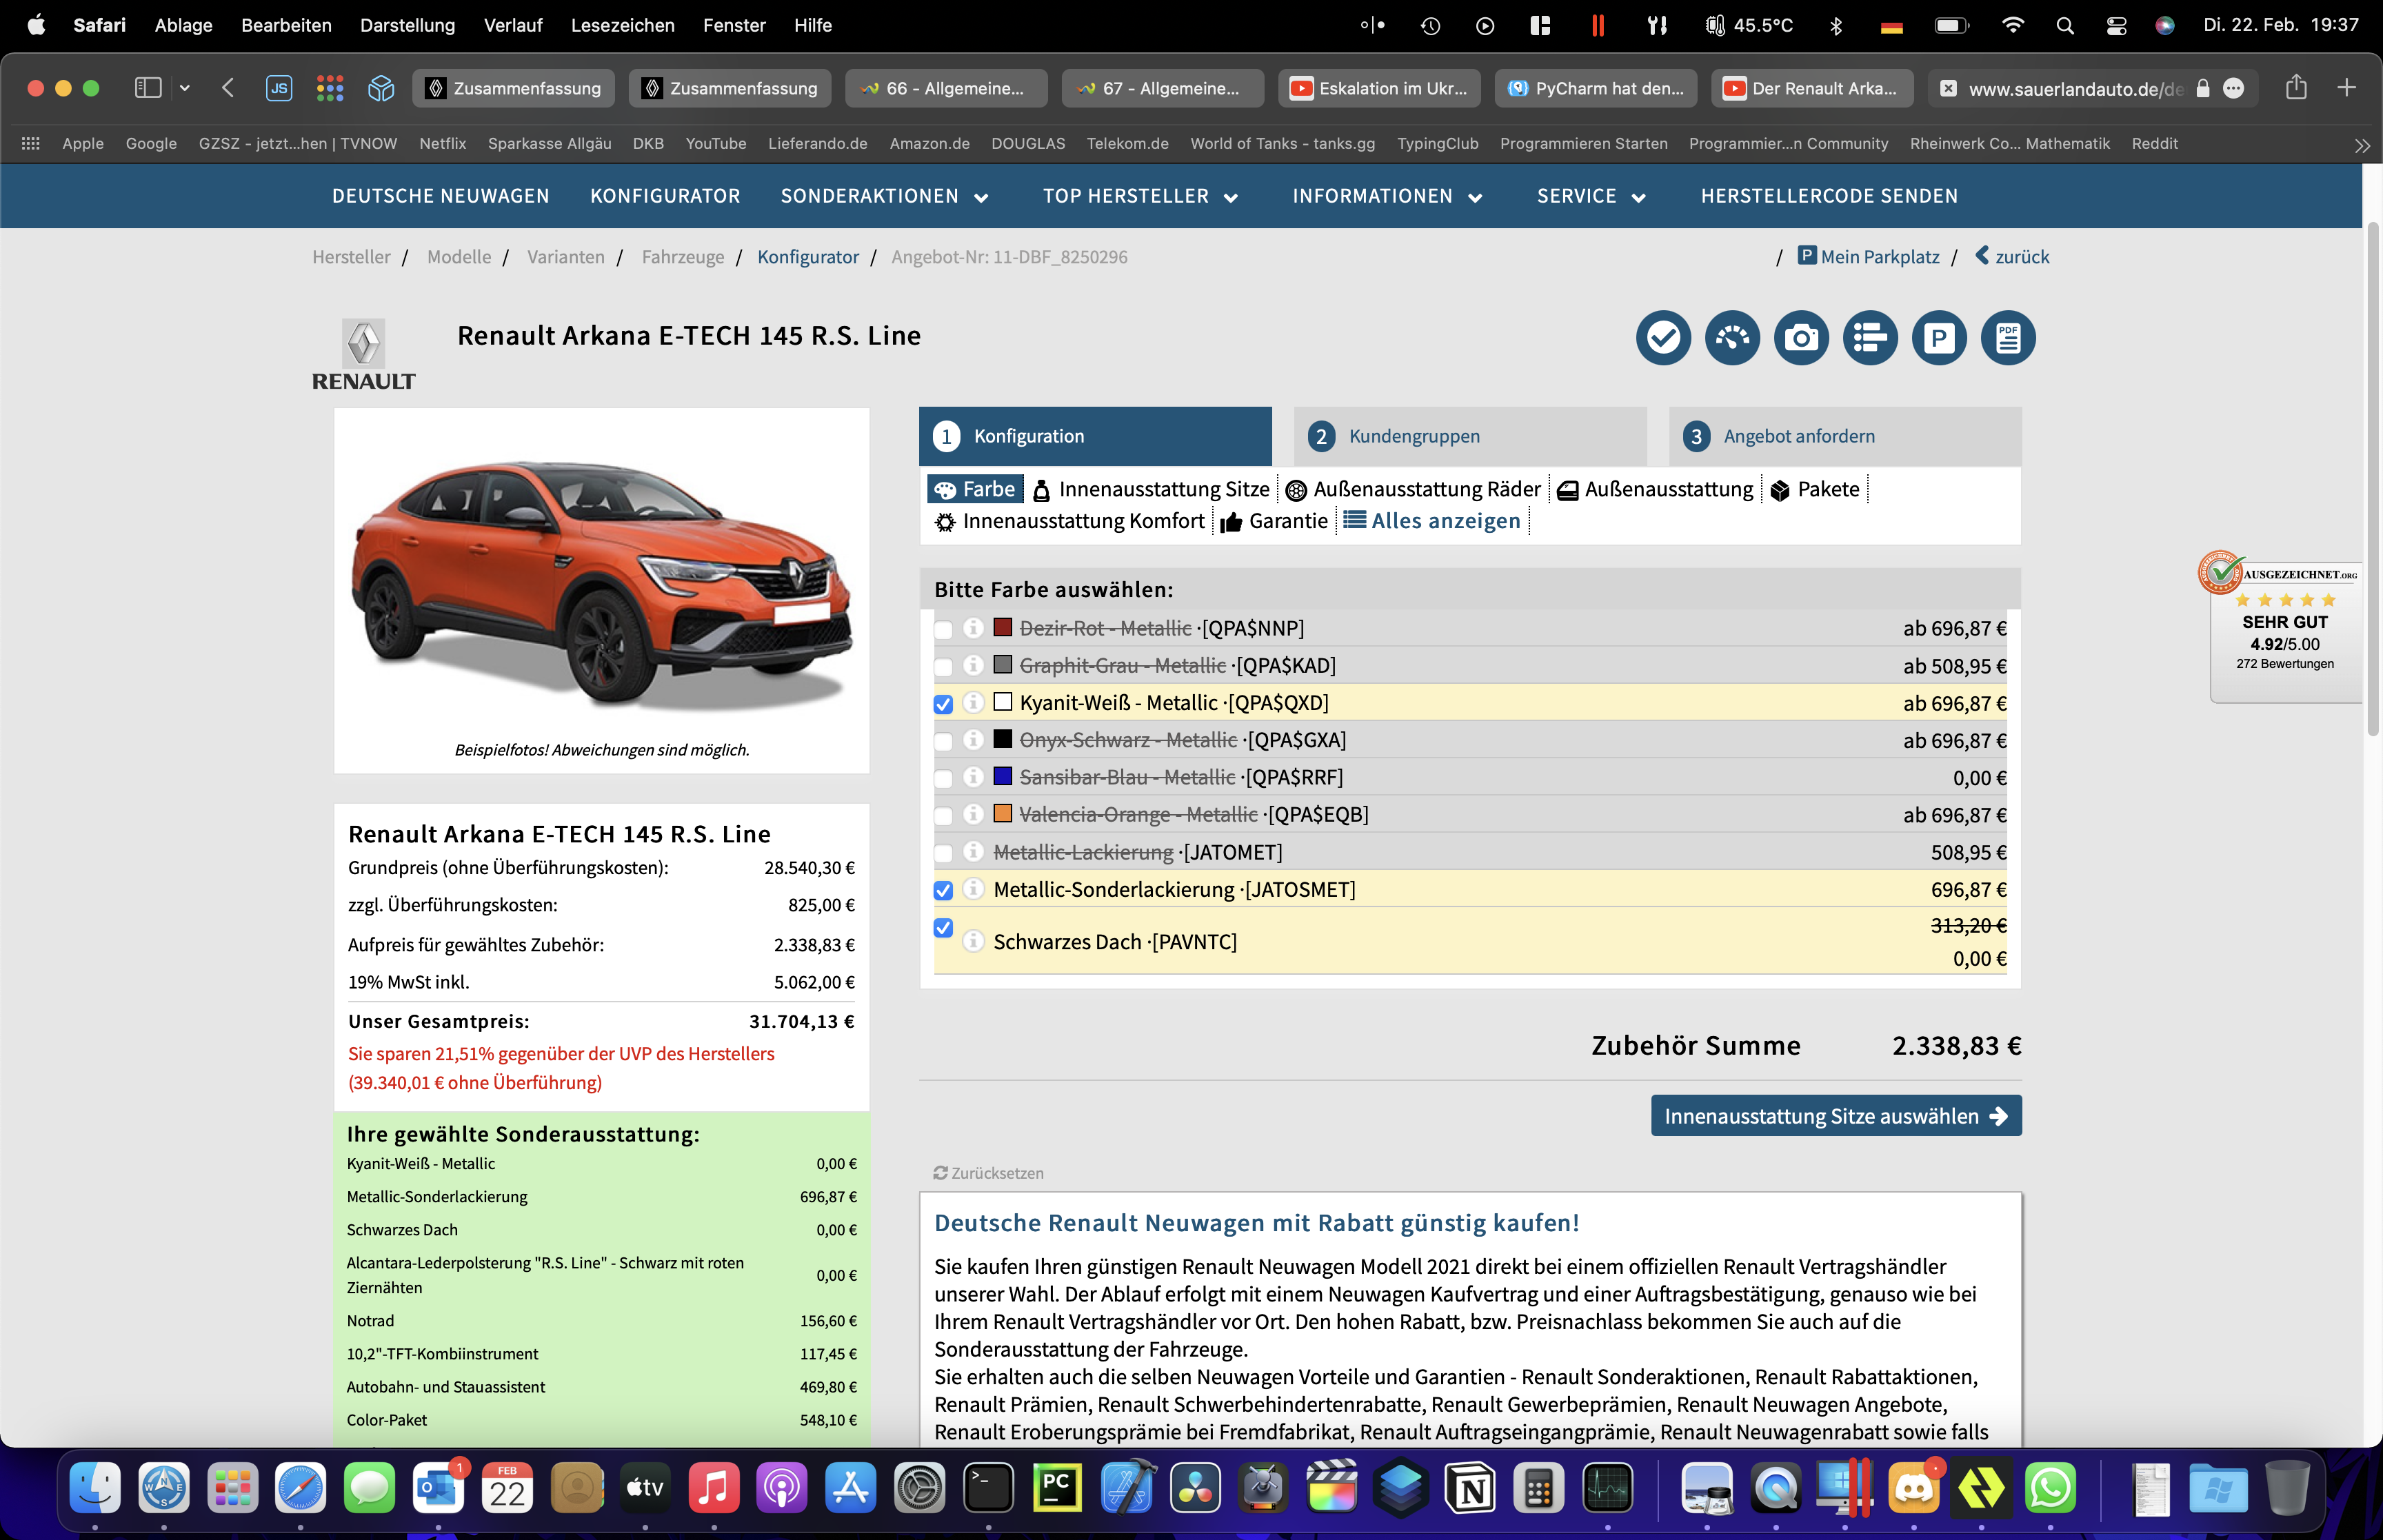Click Sansibar-Blau blue color swatch
2383x1540 pixels.
tap(1003, 777)
